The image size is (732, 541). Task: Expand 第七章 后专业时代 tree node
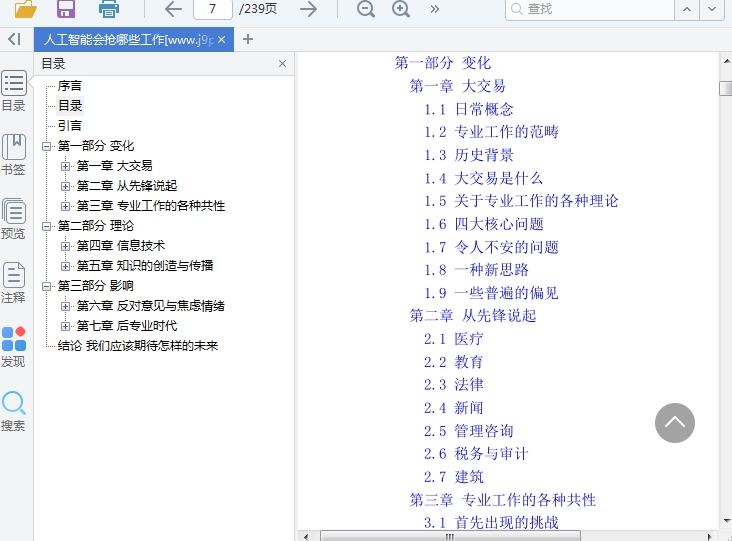pos(65,326)
